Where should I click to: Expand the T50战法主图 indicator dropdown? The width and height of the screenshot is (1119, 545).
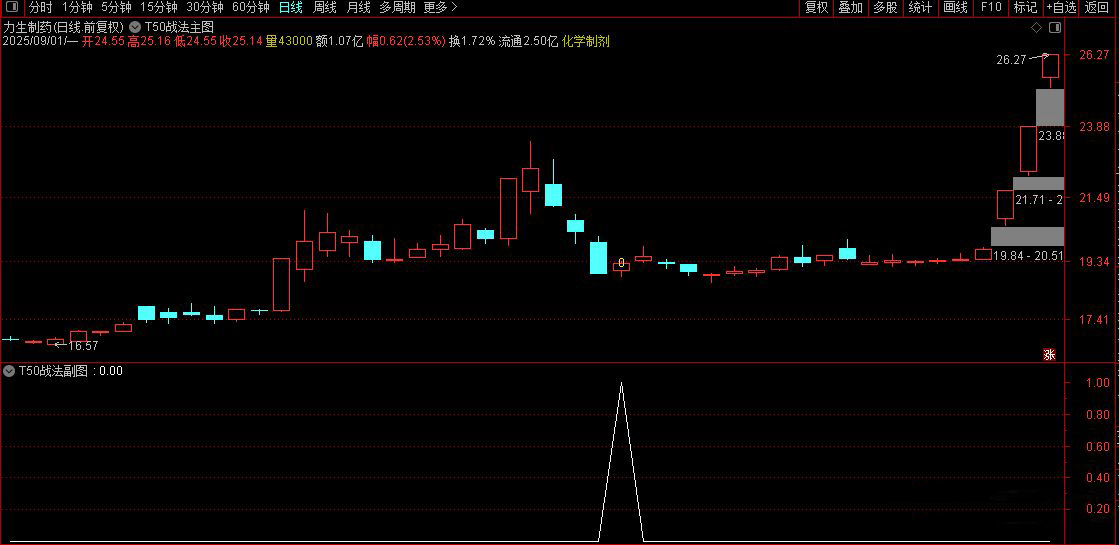point(134,27)
